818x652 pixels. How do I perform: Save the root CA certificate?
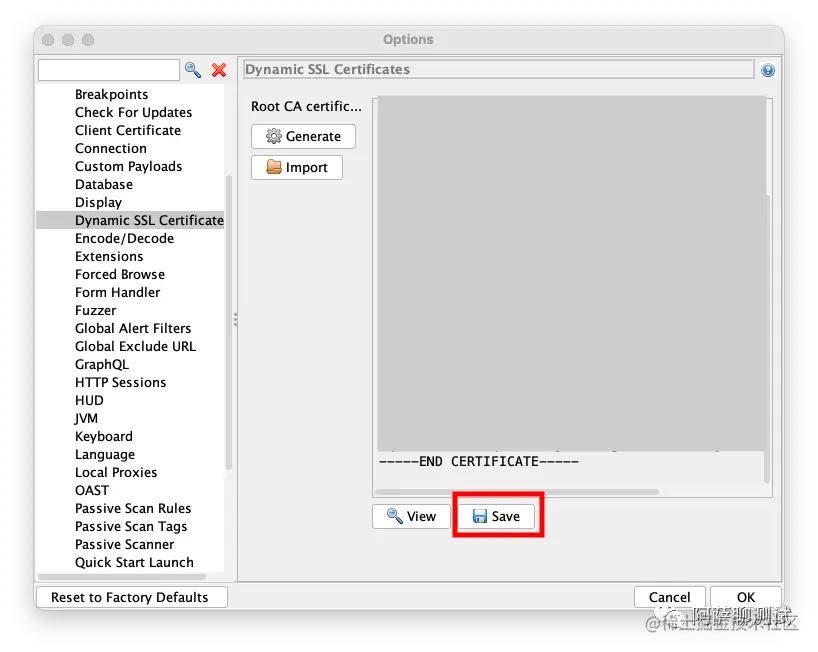[x=496, y=516]
